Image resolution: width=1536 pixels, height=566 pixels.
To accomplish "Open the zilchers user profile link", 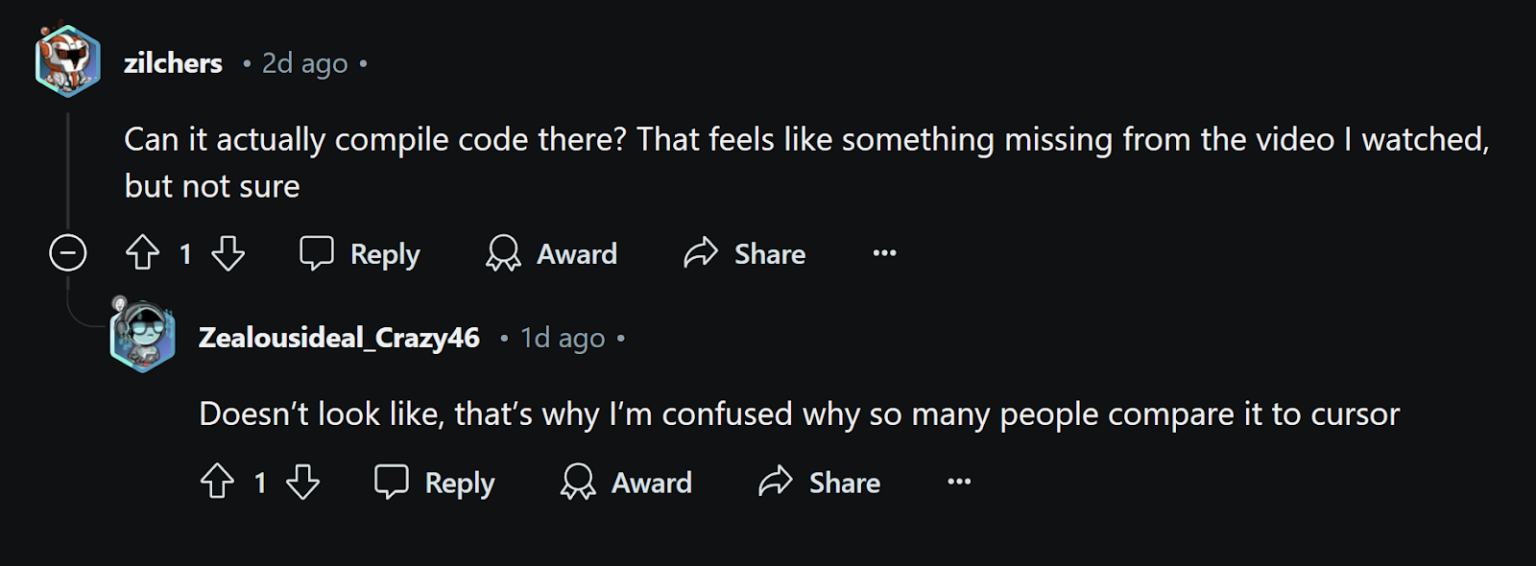I will tap(173, 63).
